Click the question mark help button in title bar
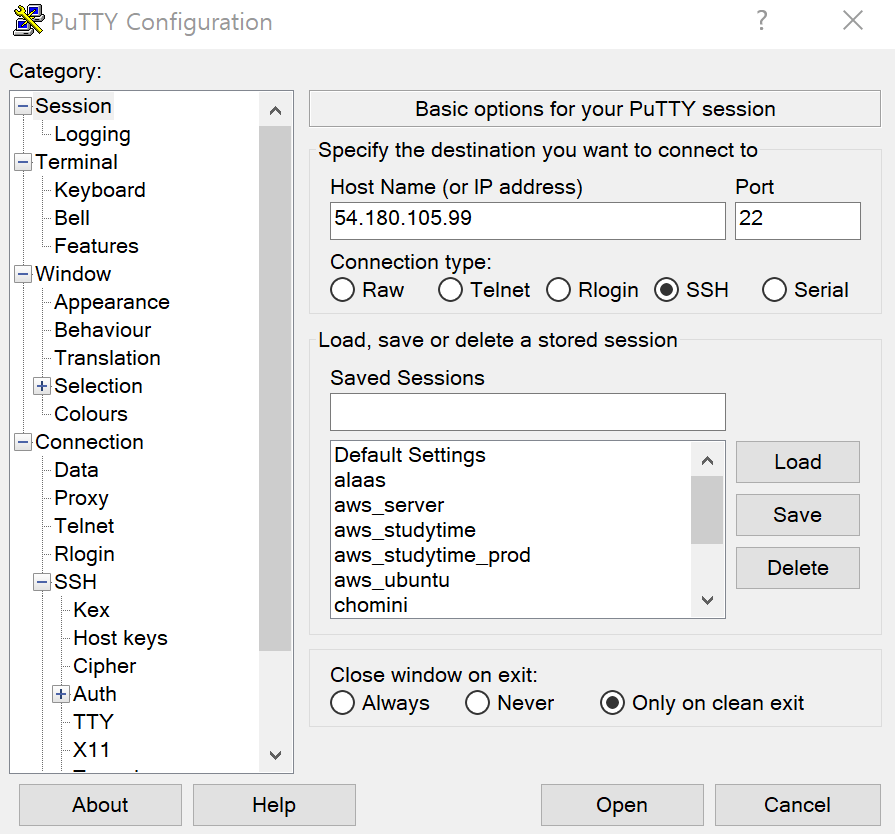The width and height of the screenshot is (895, 834). click(x=761, y=21)
